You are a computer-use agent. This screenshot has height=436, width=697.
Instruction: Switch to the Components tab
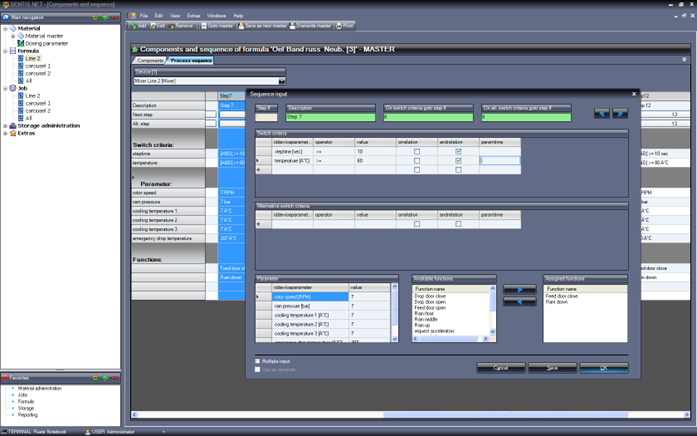click(150, 61)
